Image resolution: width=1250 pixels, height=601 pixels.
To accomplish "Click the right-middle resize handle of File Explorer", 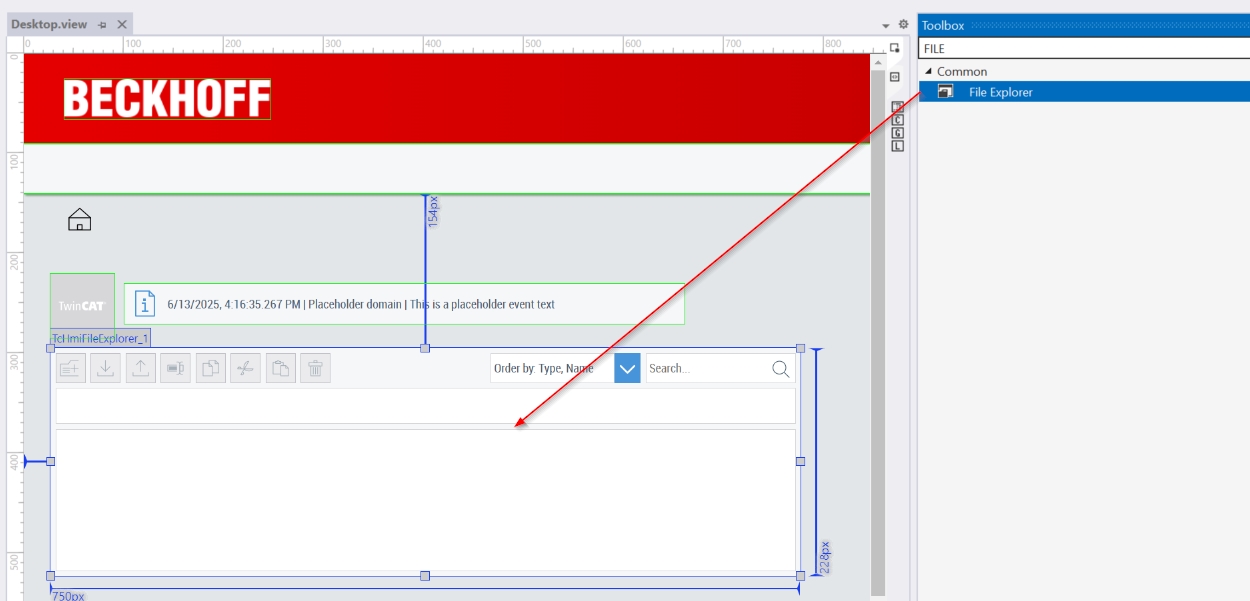I will (x=800, y=461).
